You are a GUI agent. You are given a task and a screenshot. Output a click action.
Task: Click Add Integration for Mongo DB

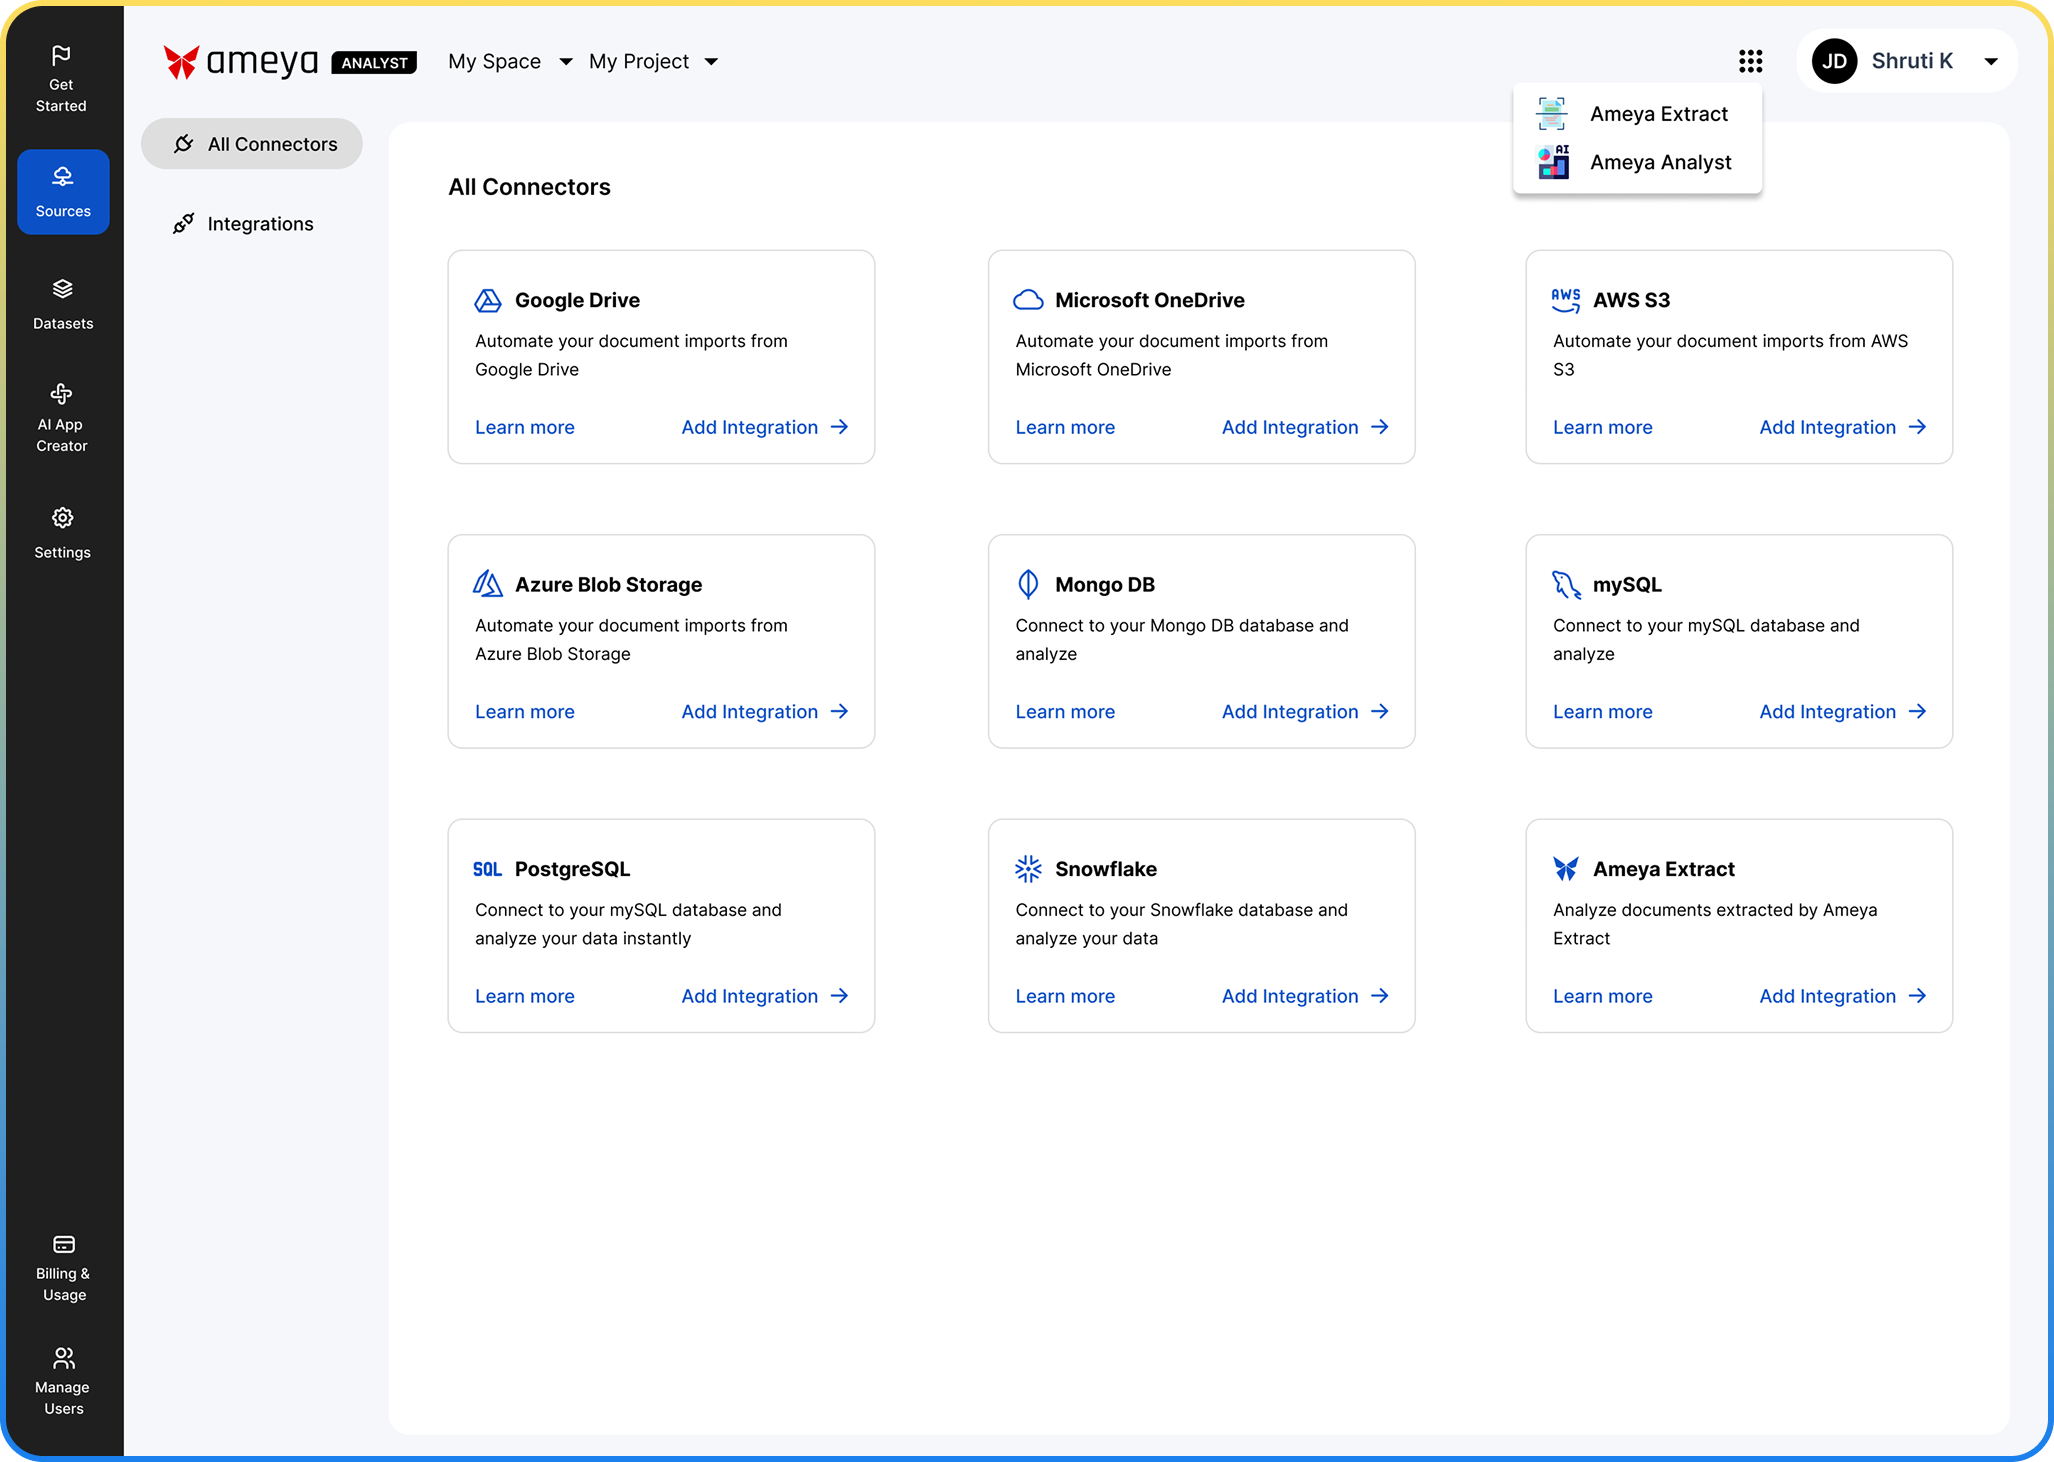tap(1304, 712)
